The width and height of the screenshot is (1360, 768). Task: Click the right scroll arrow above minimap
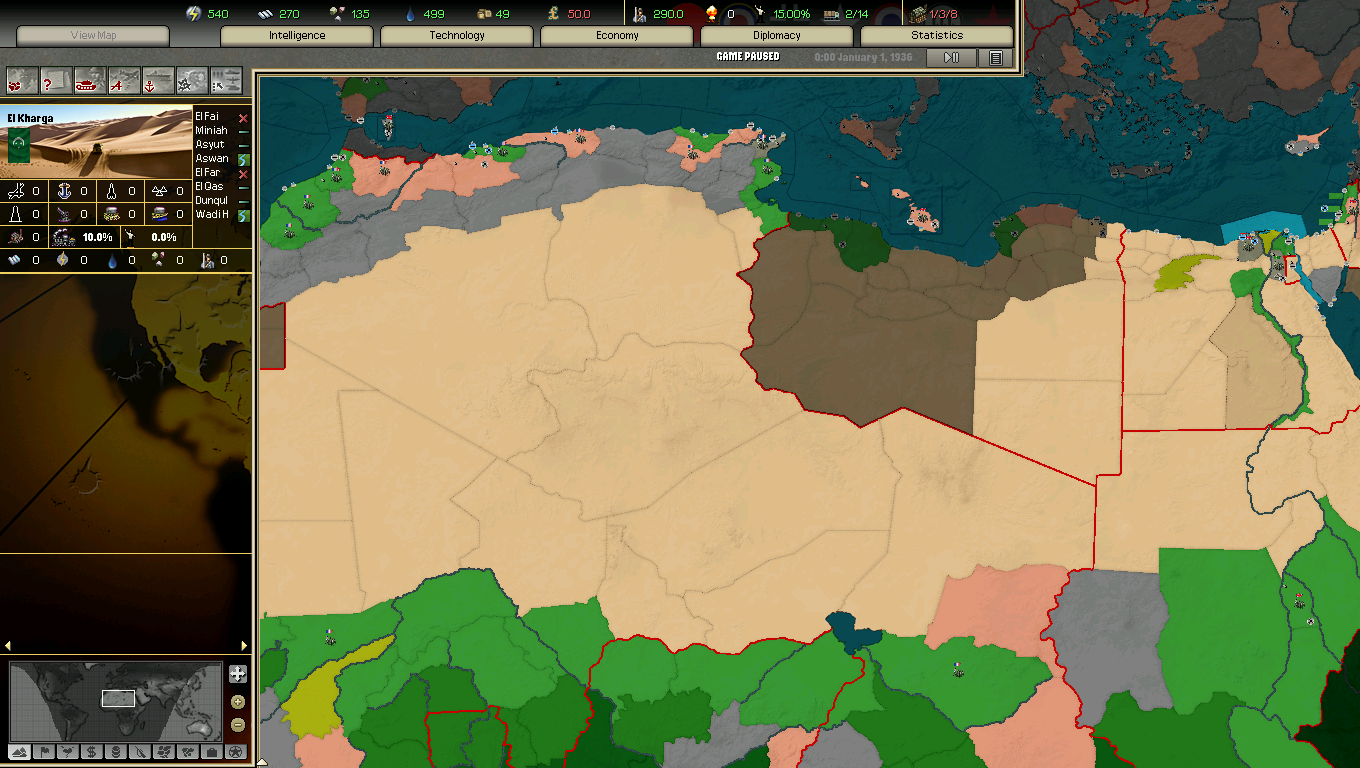(x=245, y=646)
